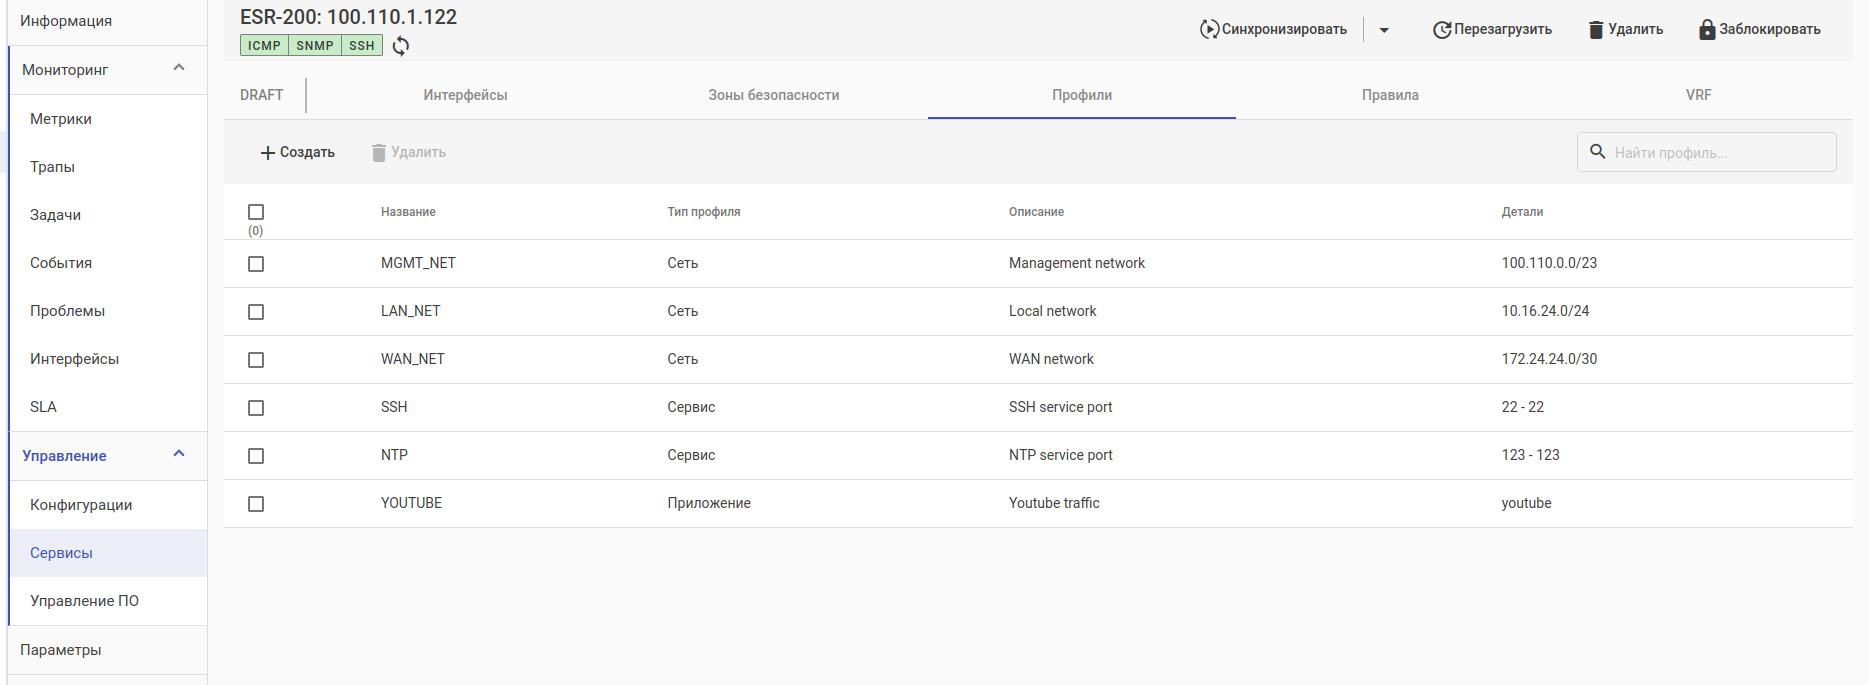
Task: Click the Synchronize play icon
Action: 1209,30
